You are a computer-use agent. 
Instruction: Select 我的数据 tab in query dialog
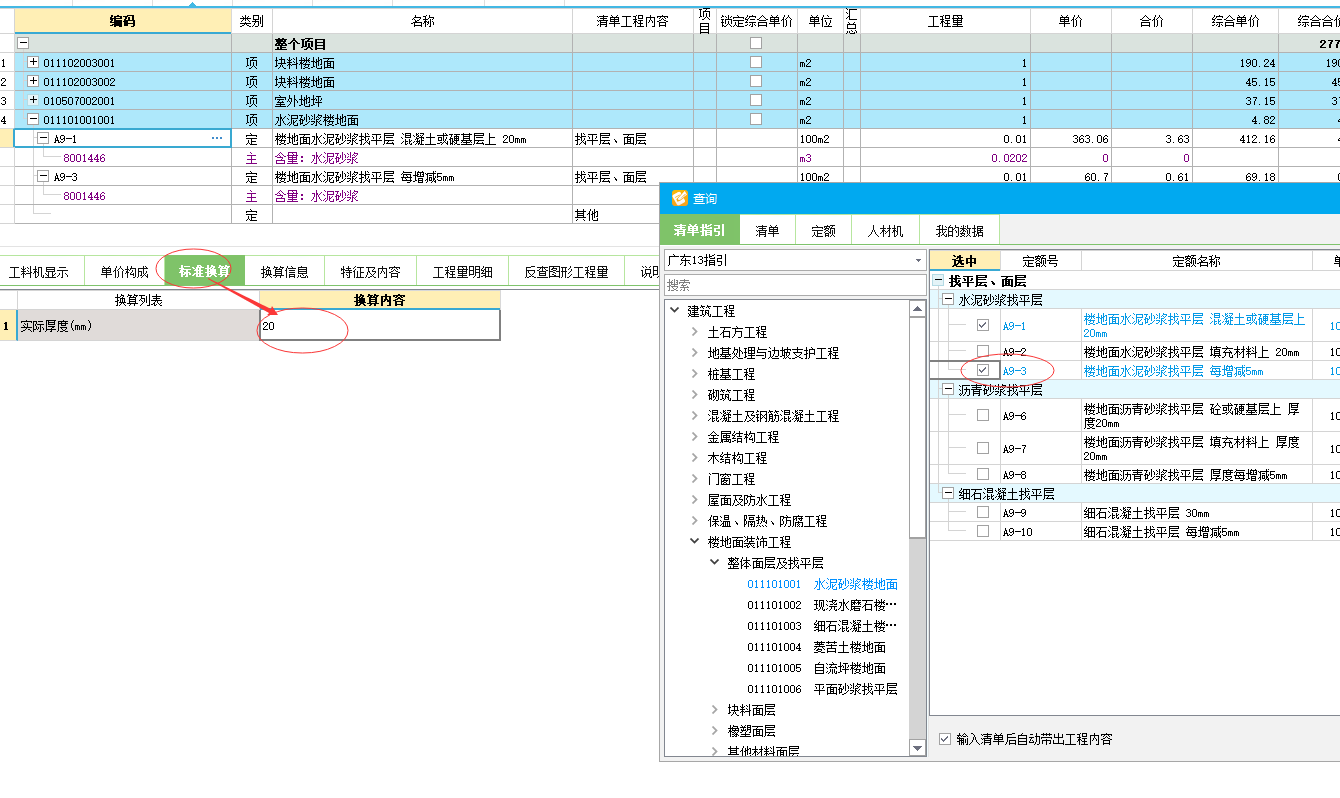[959, 231]
